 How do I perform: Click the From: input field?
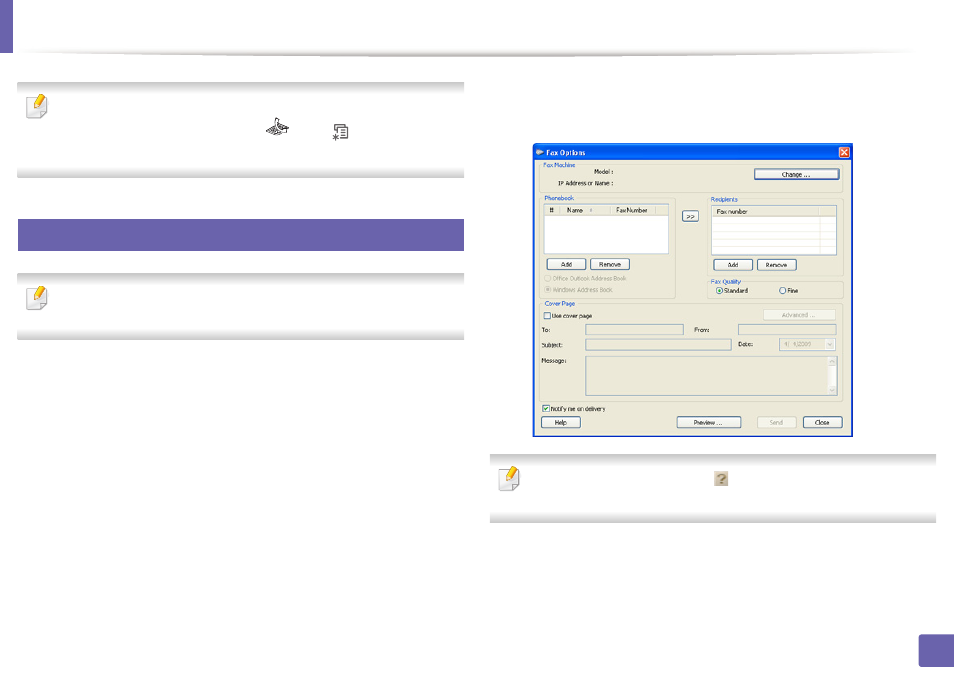787,330
